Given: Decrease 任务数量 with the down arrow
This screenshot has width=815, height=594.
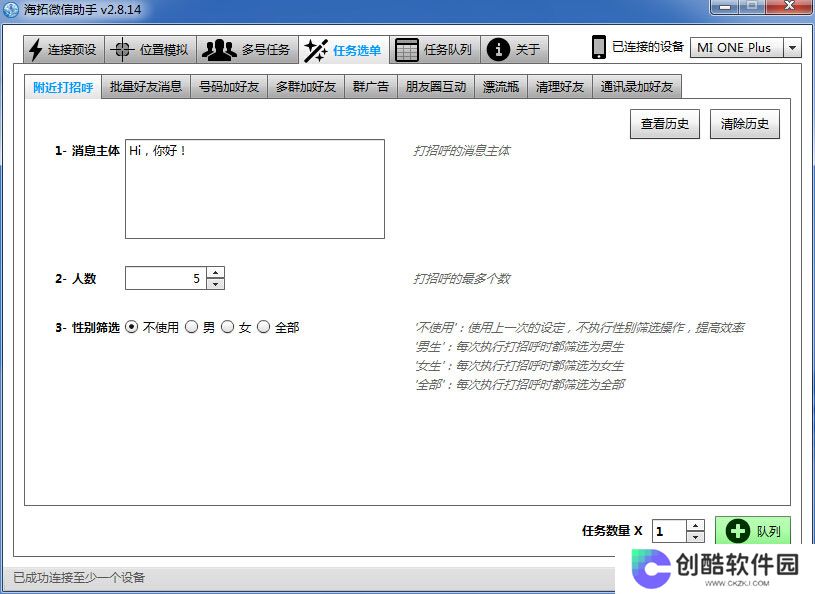Looking at the screenshot, I should (695, 537).
